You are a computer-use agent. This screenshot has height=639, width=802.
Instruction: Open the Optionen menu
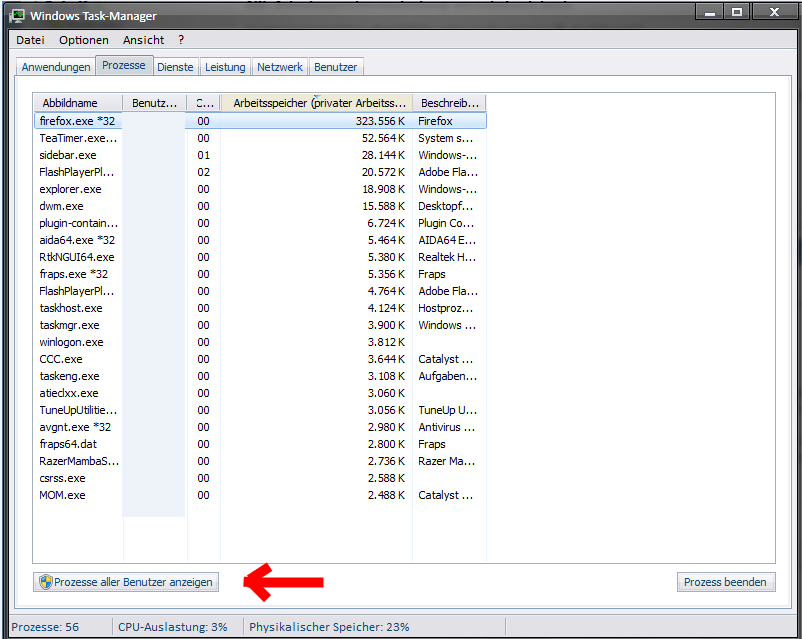(84, 40)
